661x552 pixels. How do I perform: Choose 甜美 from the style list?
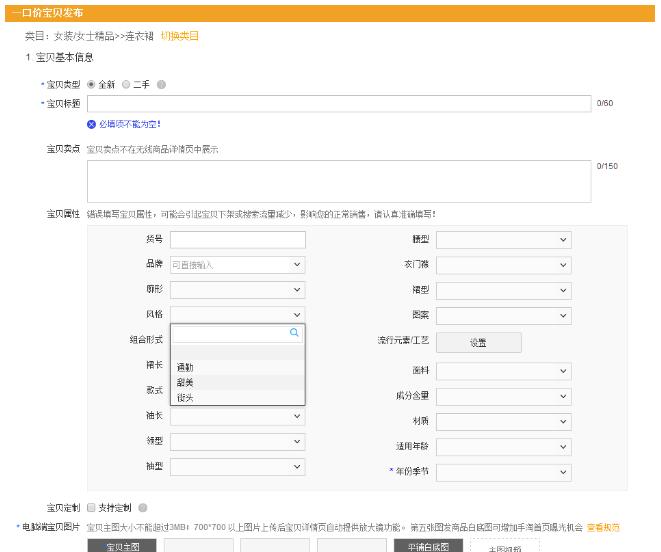[186, 382]
